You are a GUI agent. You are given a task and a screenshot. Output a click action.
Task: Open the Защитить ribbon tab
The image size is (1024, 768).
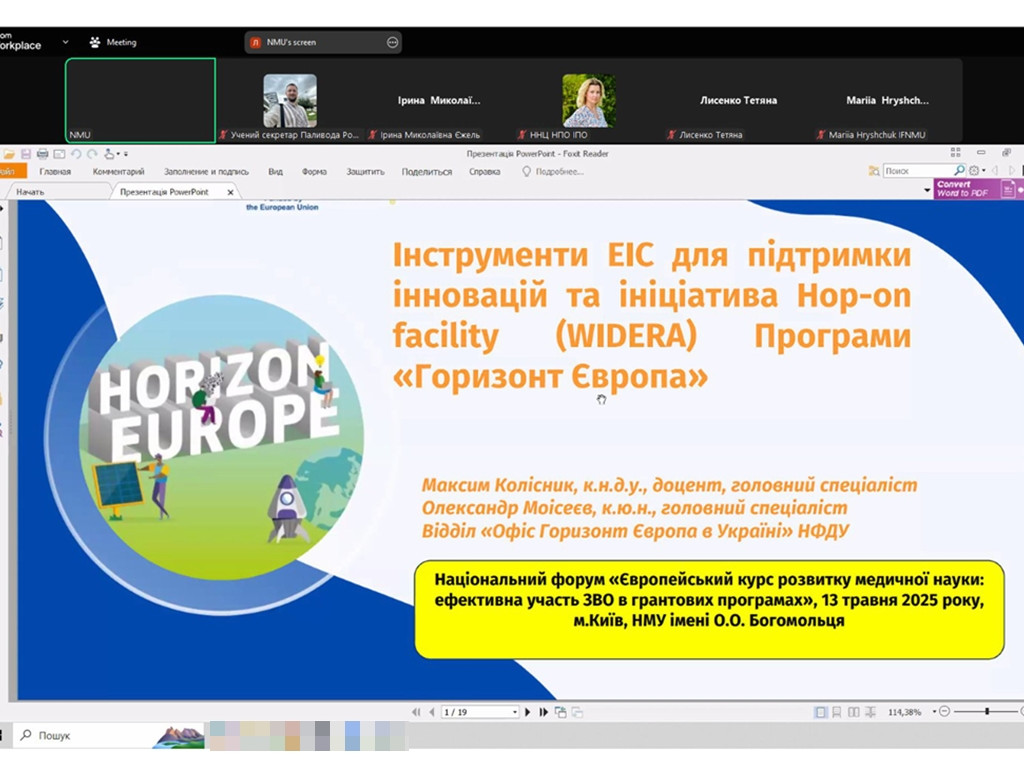[x=365, y=172]
